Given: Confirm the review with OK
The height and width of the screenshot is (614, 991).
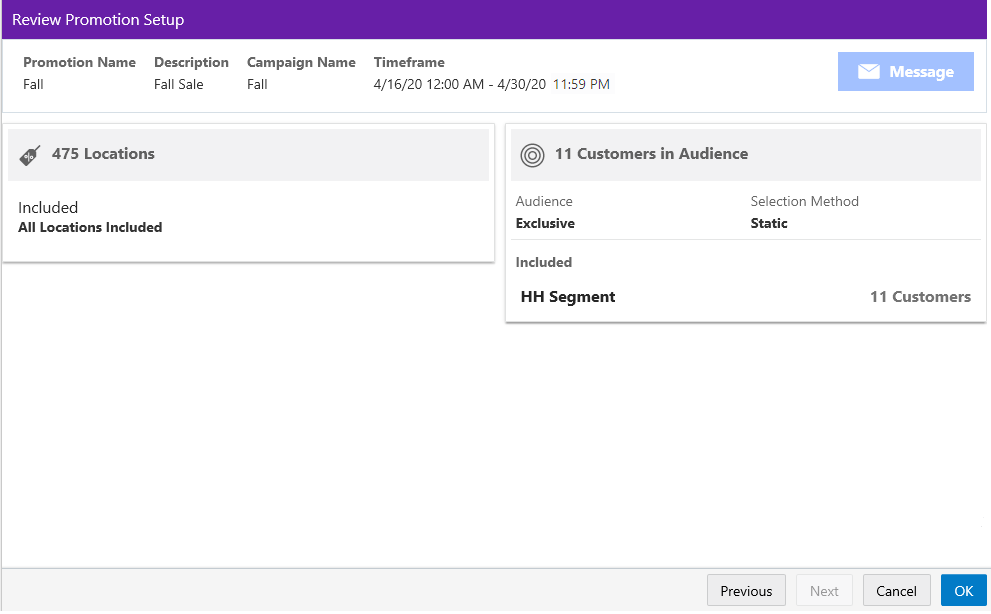Looking at the screenshot, I should [963, 591].
